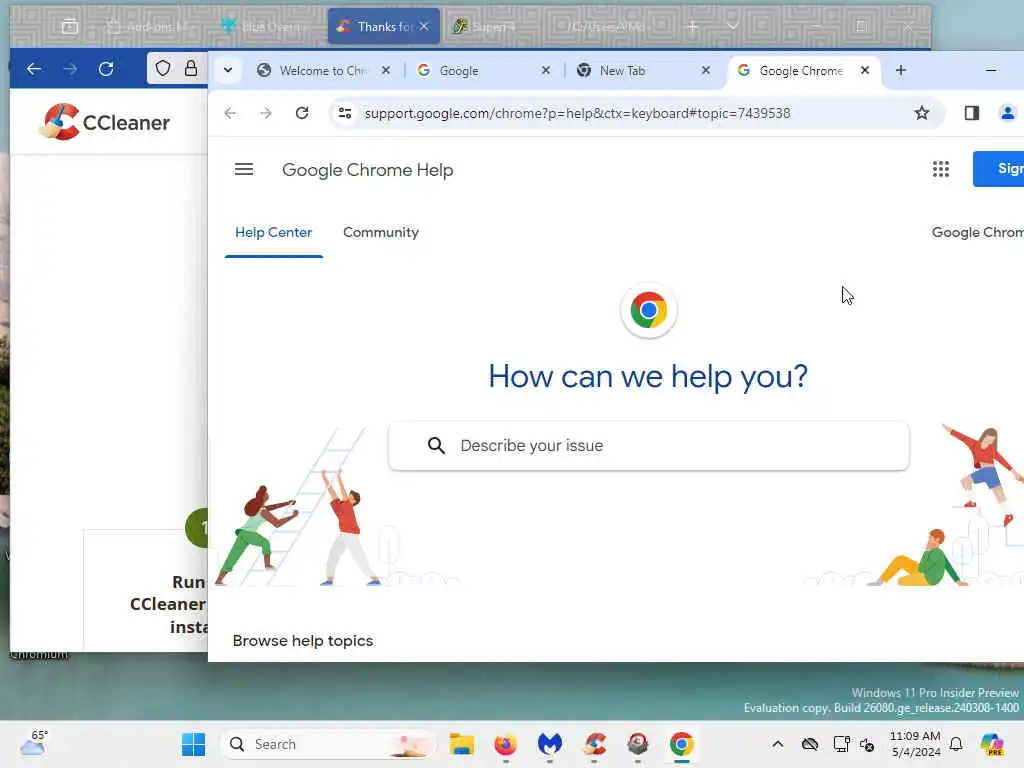
Task: Click the Describe your issue search field
Action: click(x=648, y=446)
